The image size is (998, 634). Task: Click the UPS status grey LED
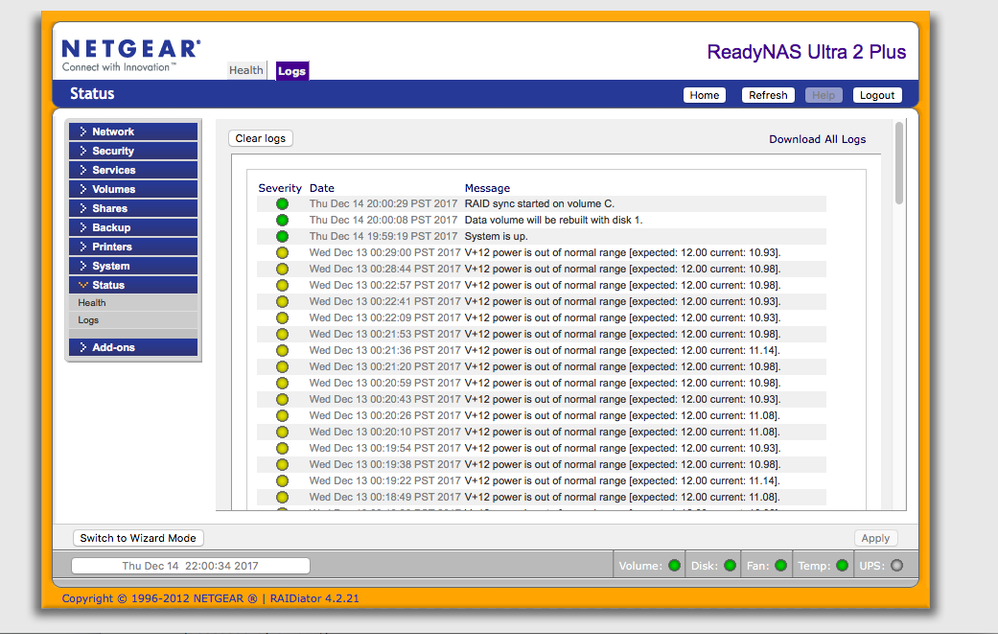point(897,565)
